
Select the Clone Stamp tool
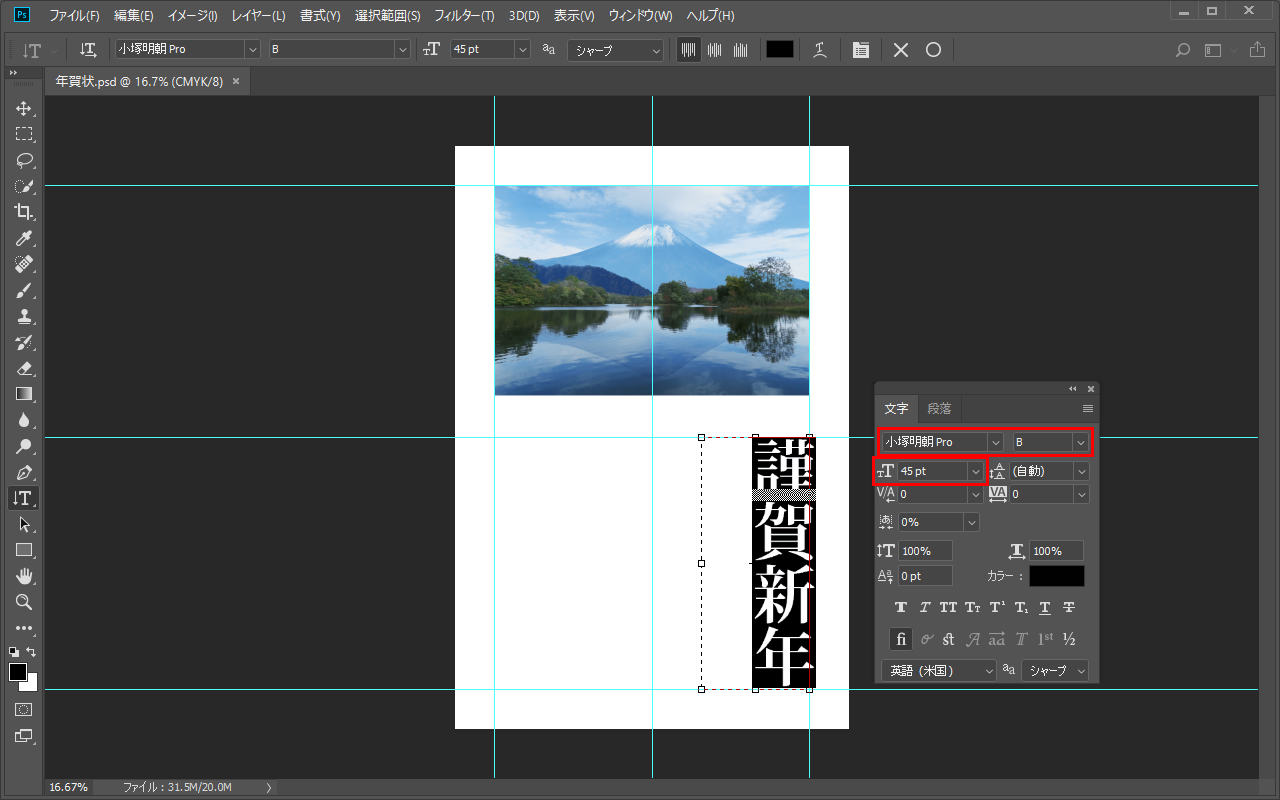[24, 316]
